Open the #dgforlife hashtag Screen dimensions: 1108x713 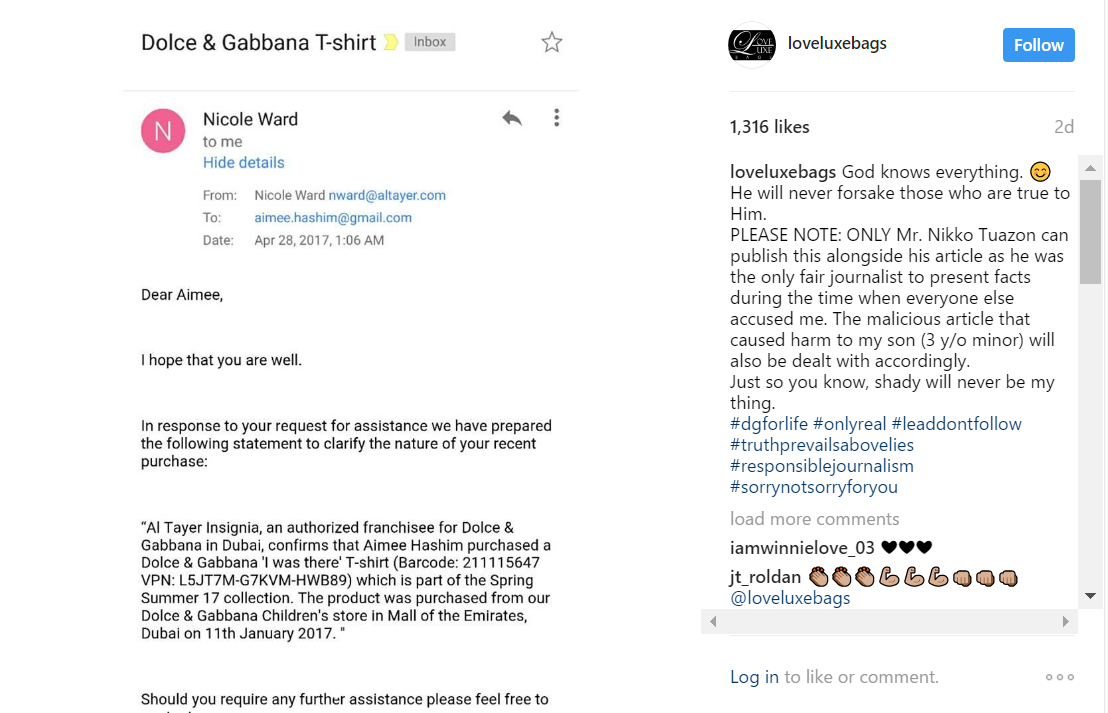click(x=769, y=424)
